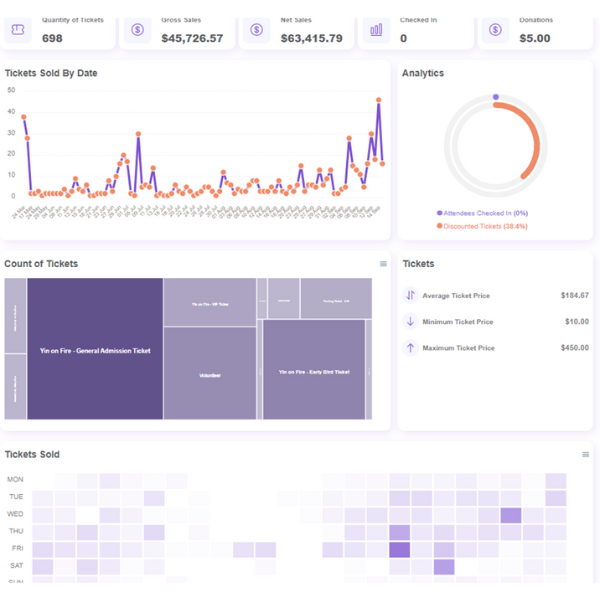Open the Tickets Sold heatmap menu icon
This screenshot has width=600, height=600.
click(x=585, y=454)
